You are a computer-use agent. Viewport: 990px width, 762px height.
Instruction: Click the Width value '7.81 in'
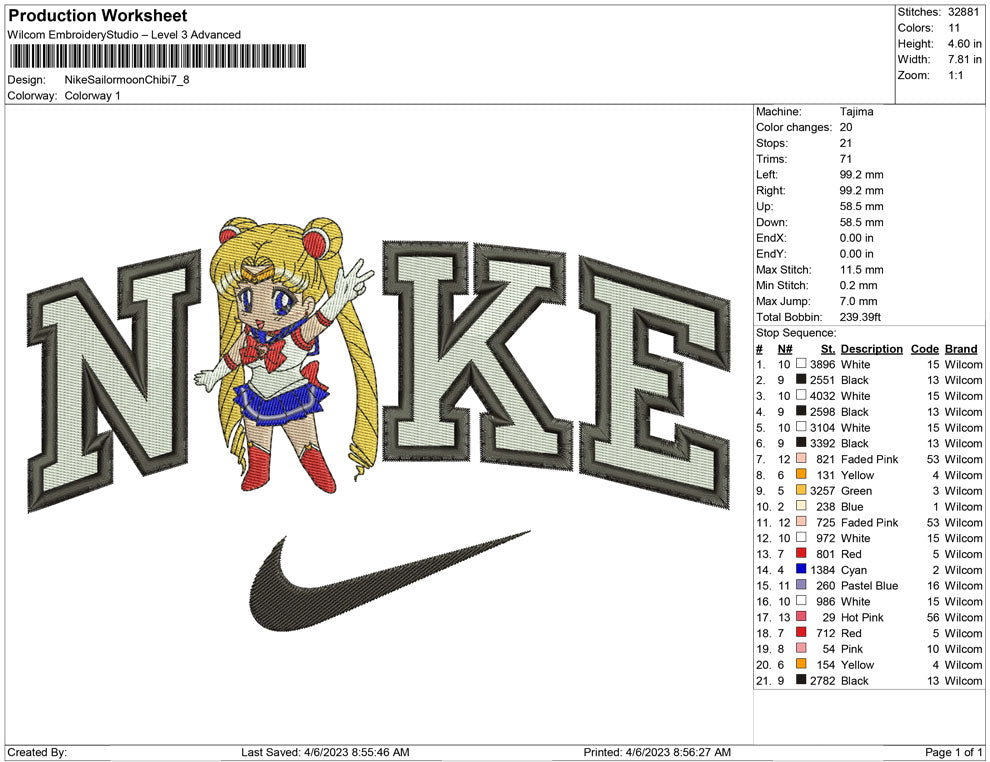(x=964, y=59)
